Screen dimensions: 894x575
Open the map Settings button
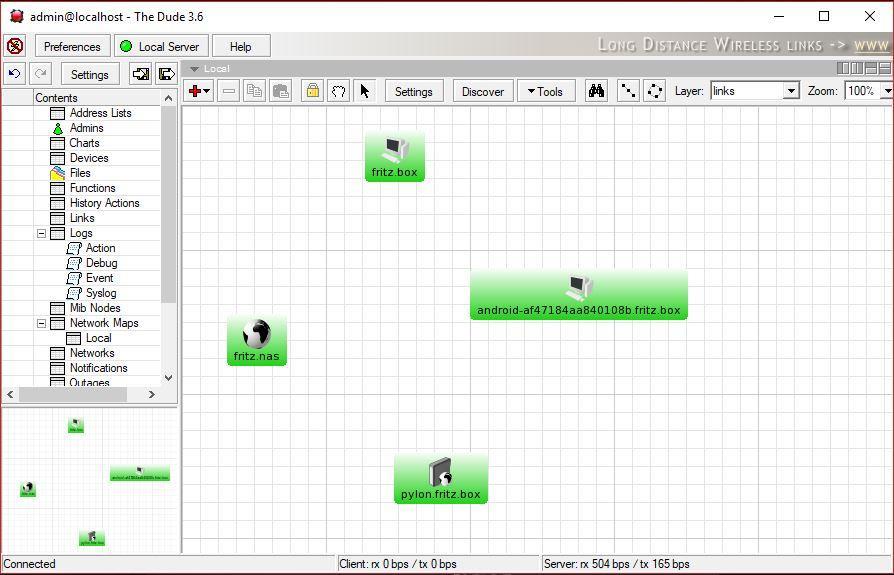[x=414, y=91]
